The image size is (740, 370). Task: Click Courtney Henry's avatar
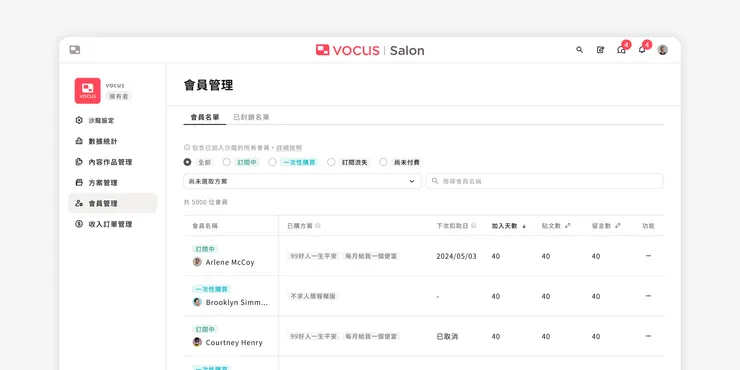197,342
